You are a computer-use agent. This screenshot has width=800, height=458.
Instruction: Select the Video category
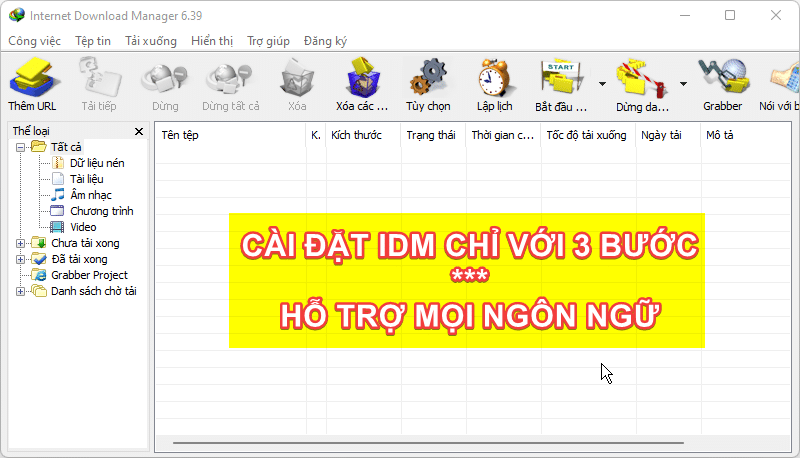[x=83, y=227]
